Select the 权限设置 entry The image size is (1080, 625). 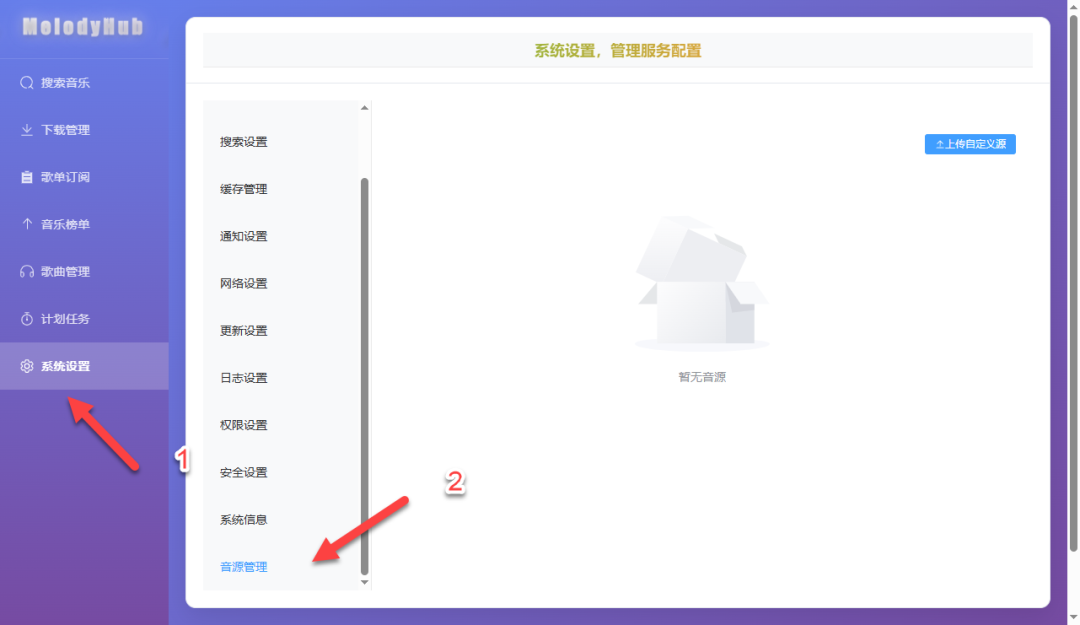pos(244,425)
